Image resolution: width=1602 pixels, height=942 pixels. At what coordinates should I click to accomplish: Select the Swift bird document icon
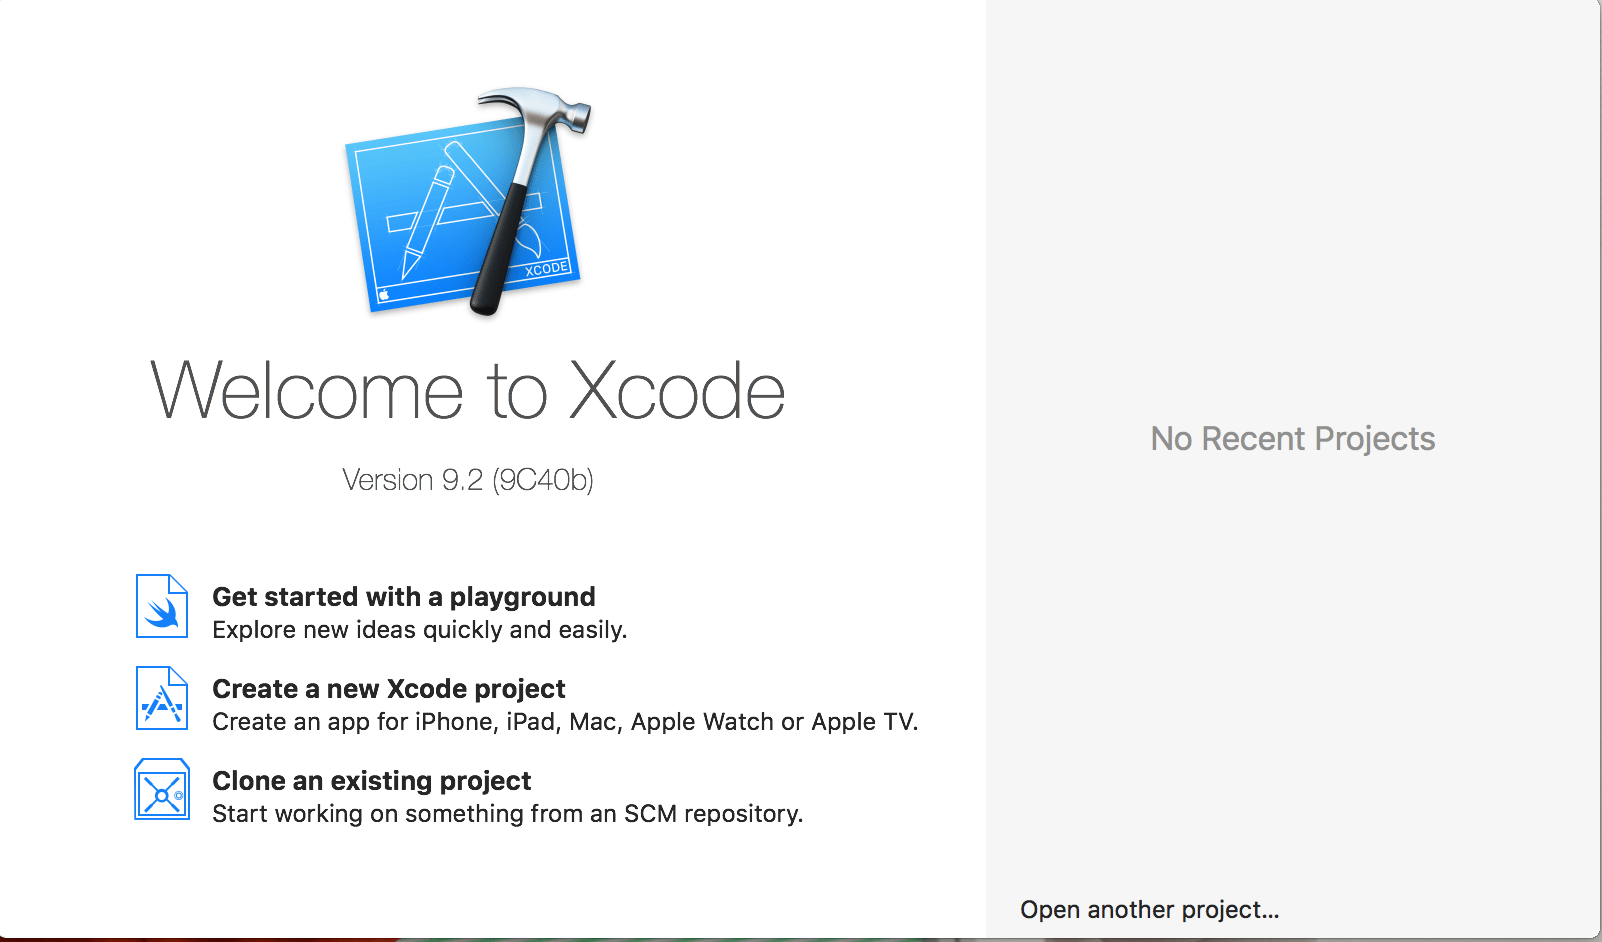pos(161,607)
